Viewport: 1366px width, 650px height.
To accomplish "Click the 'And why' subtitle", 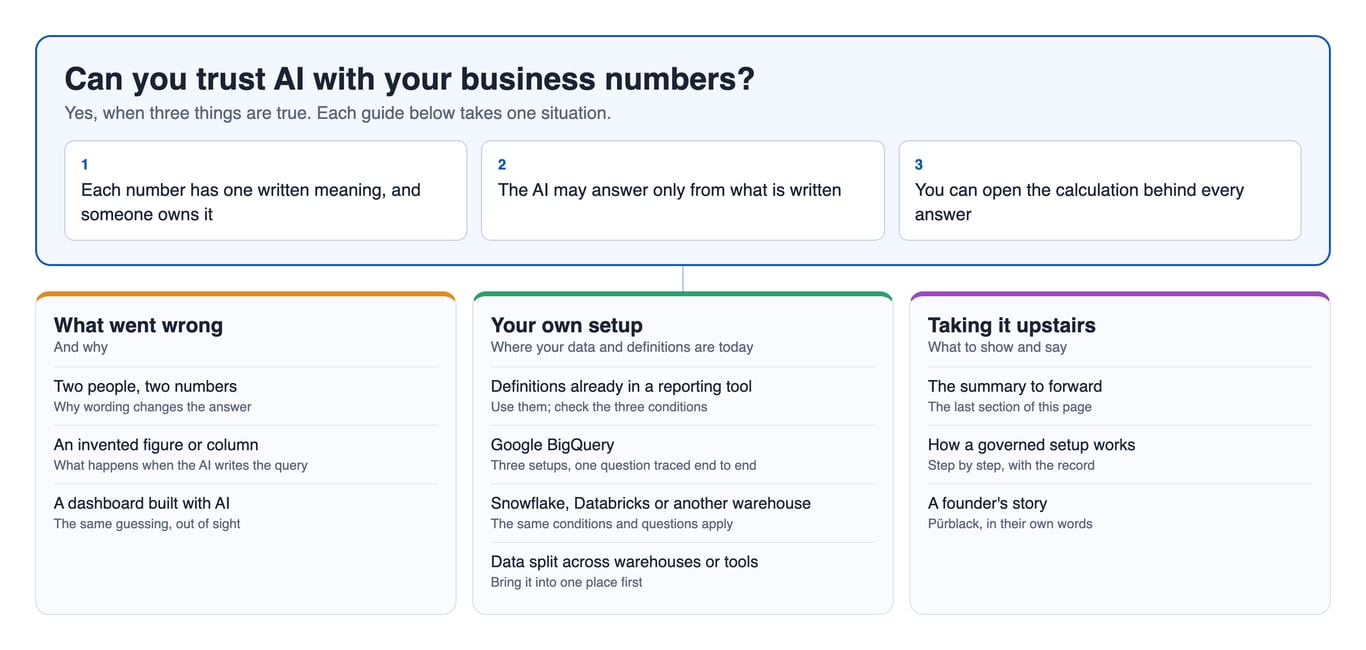I will [80, 347].
